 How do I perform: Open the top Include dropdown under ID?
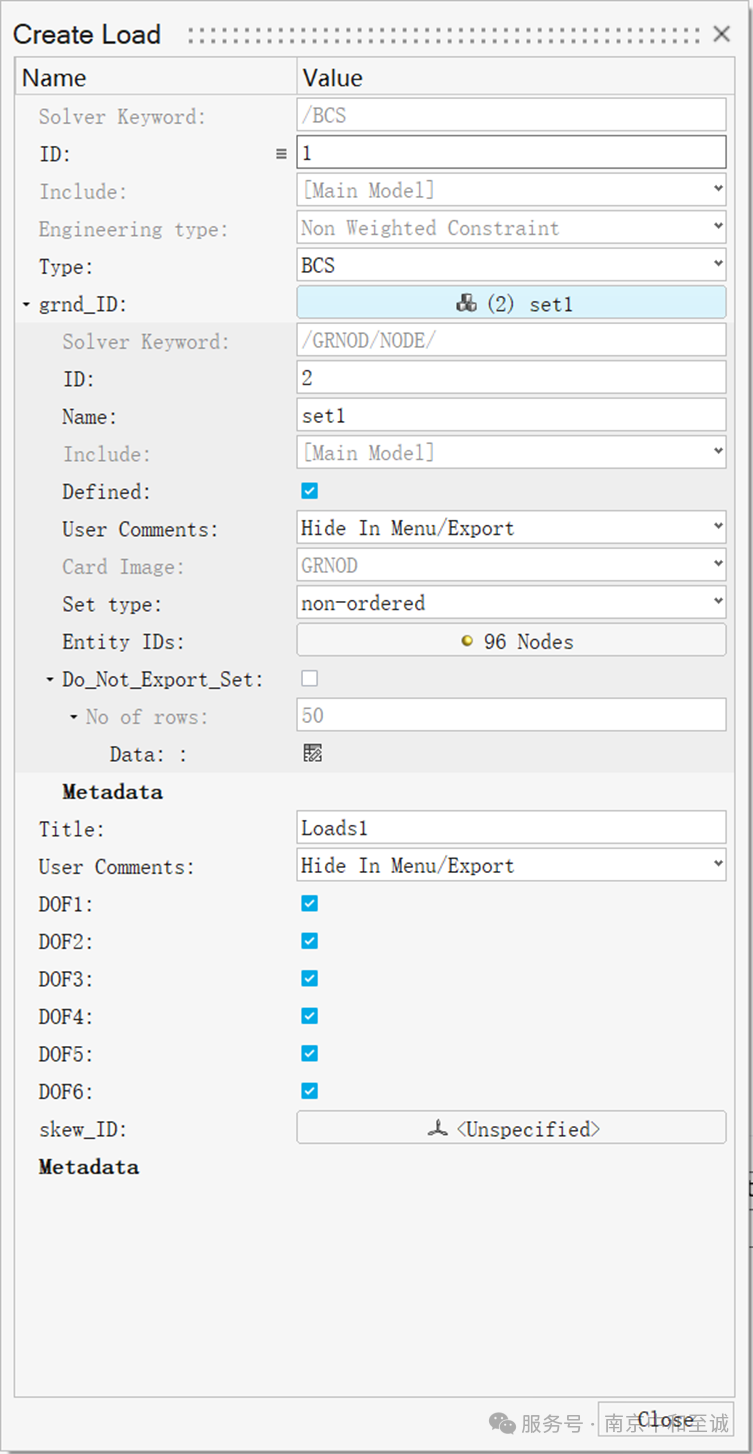(718, 190)
